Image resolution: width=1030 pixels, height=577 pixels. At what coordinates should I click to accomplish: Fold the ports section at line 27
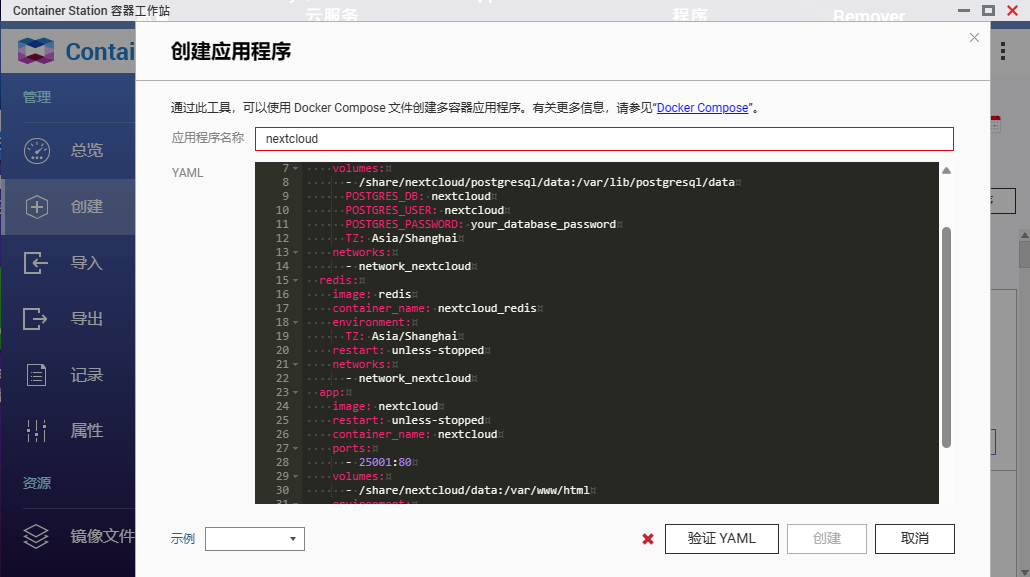(298, 449)
